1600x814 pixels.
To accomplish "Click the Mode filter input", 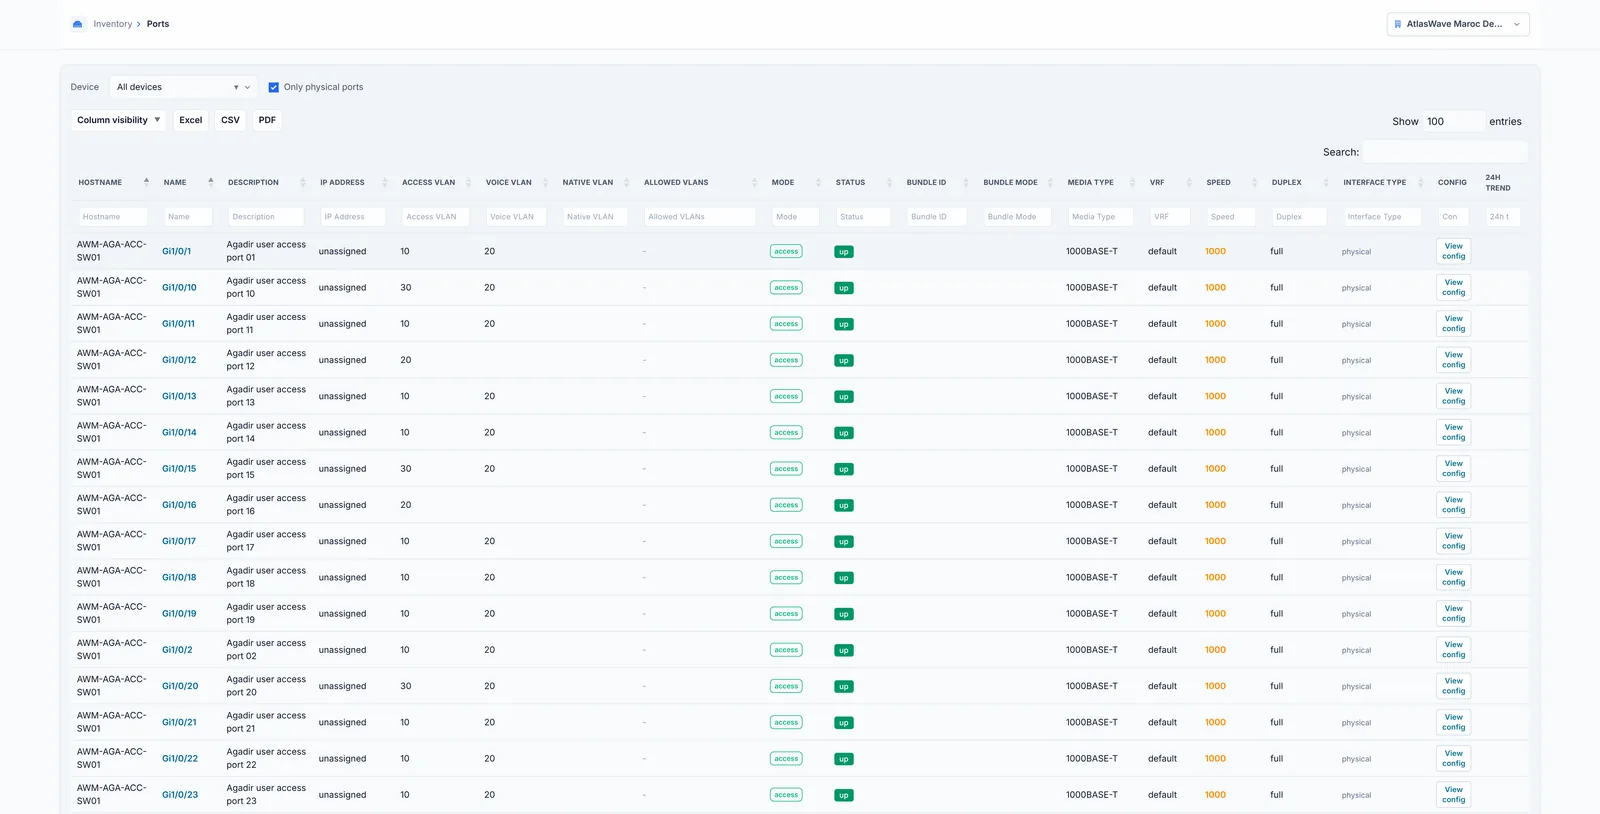I will click(x=796, y=216).
